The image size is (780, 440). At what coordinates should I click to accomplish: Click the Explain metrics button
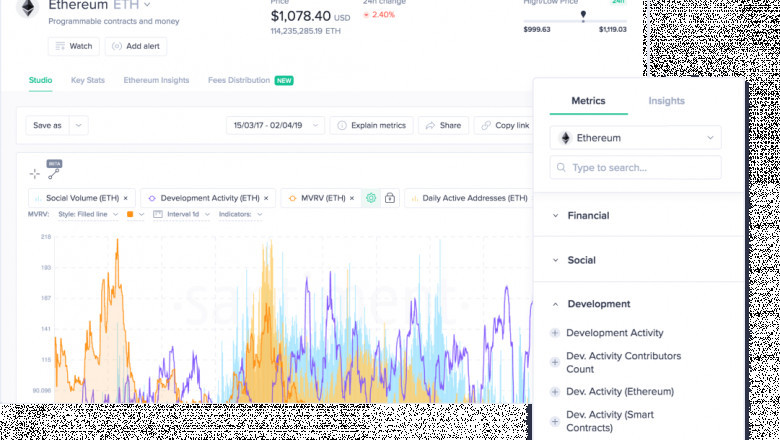click(372, 125)
